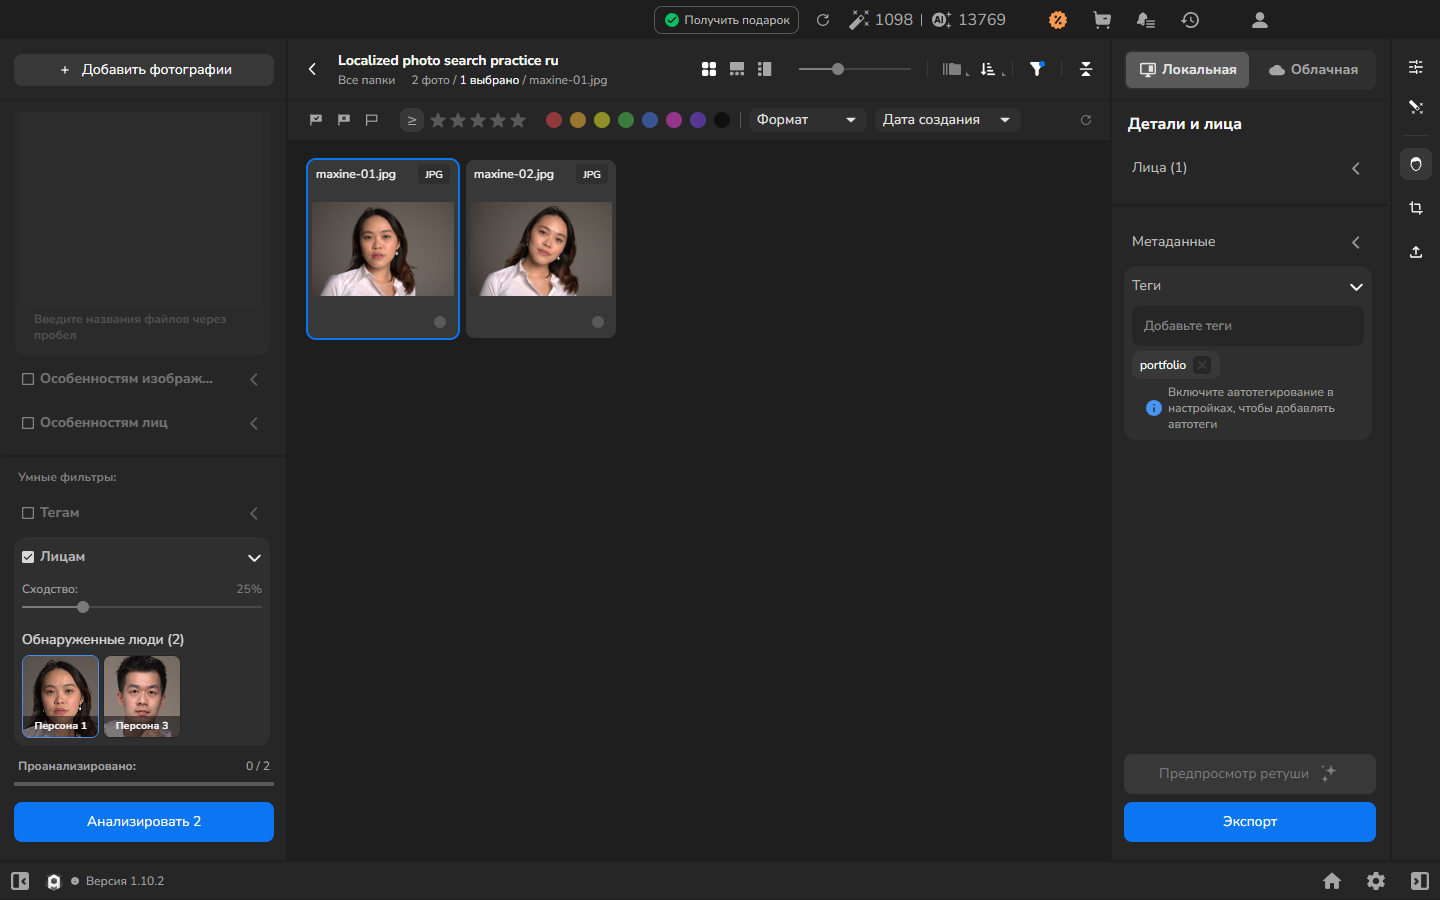This screenshot has height=900, width=1440.
Task: Collapse the left panel with bottom-left icon
Action: (x=20, y=881)
